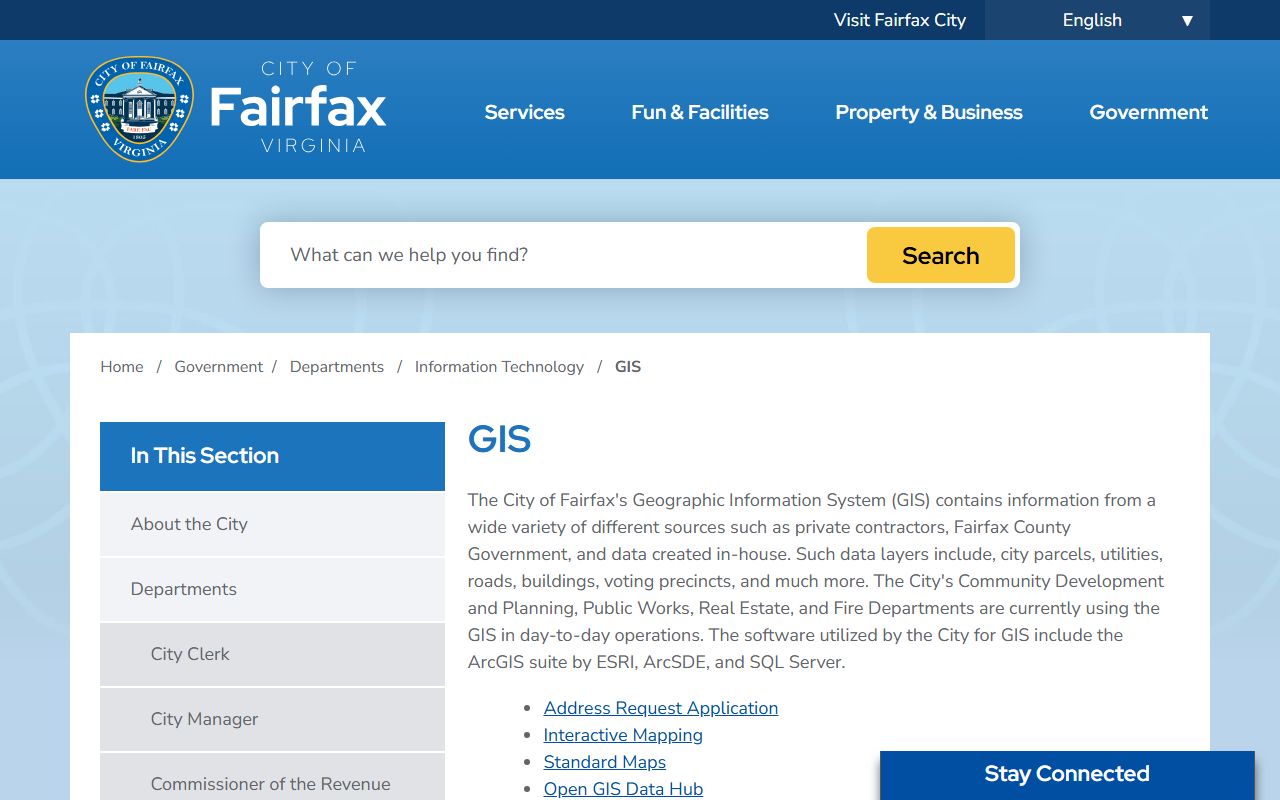Go to Departments in the breadcrumb
Screen dimensions: 1280x800
tap(337, 367)
